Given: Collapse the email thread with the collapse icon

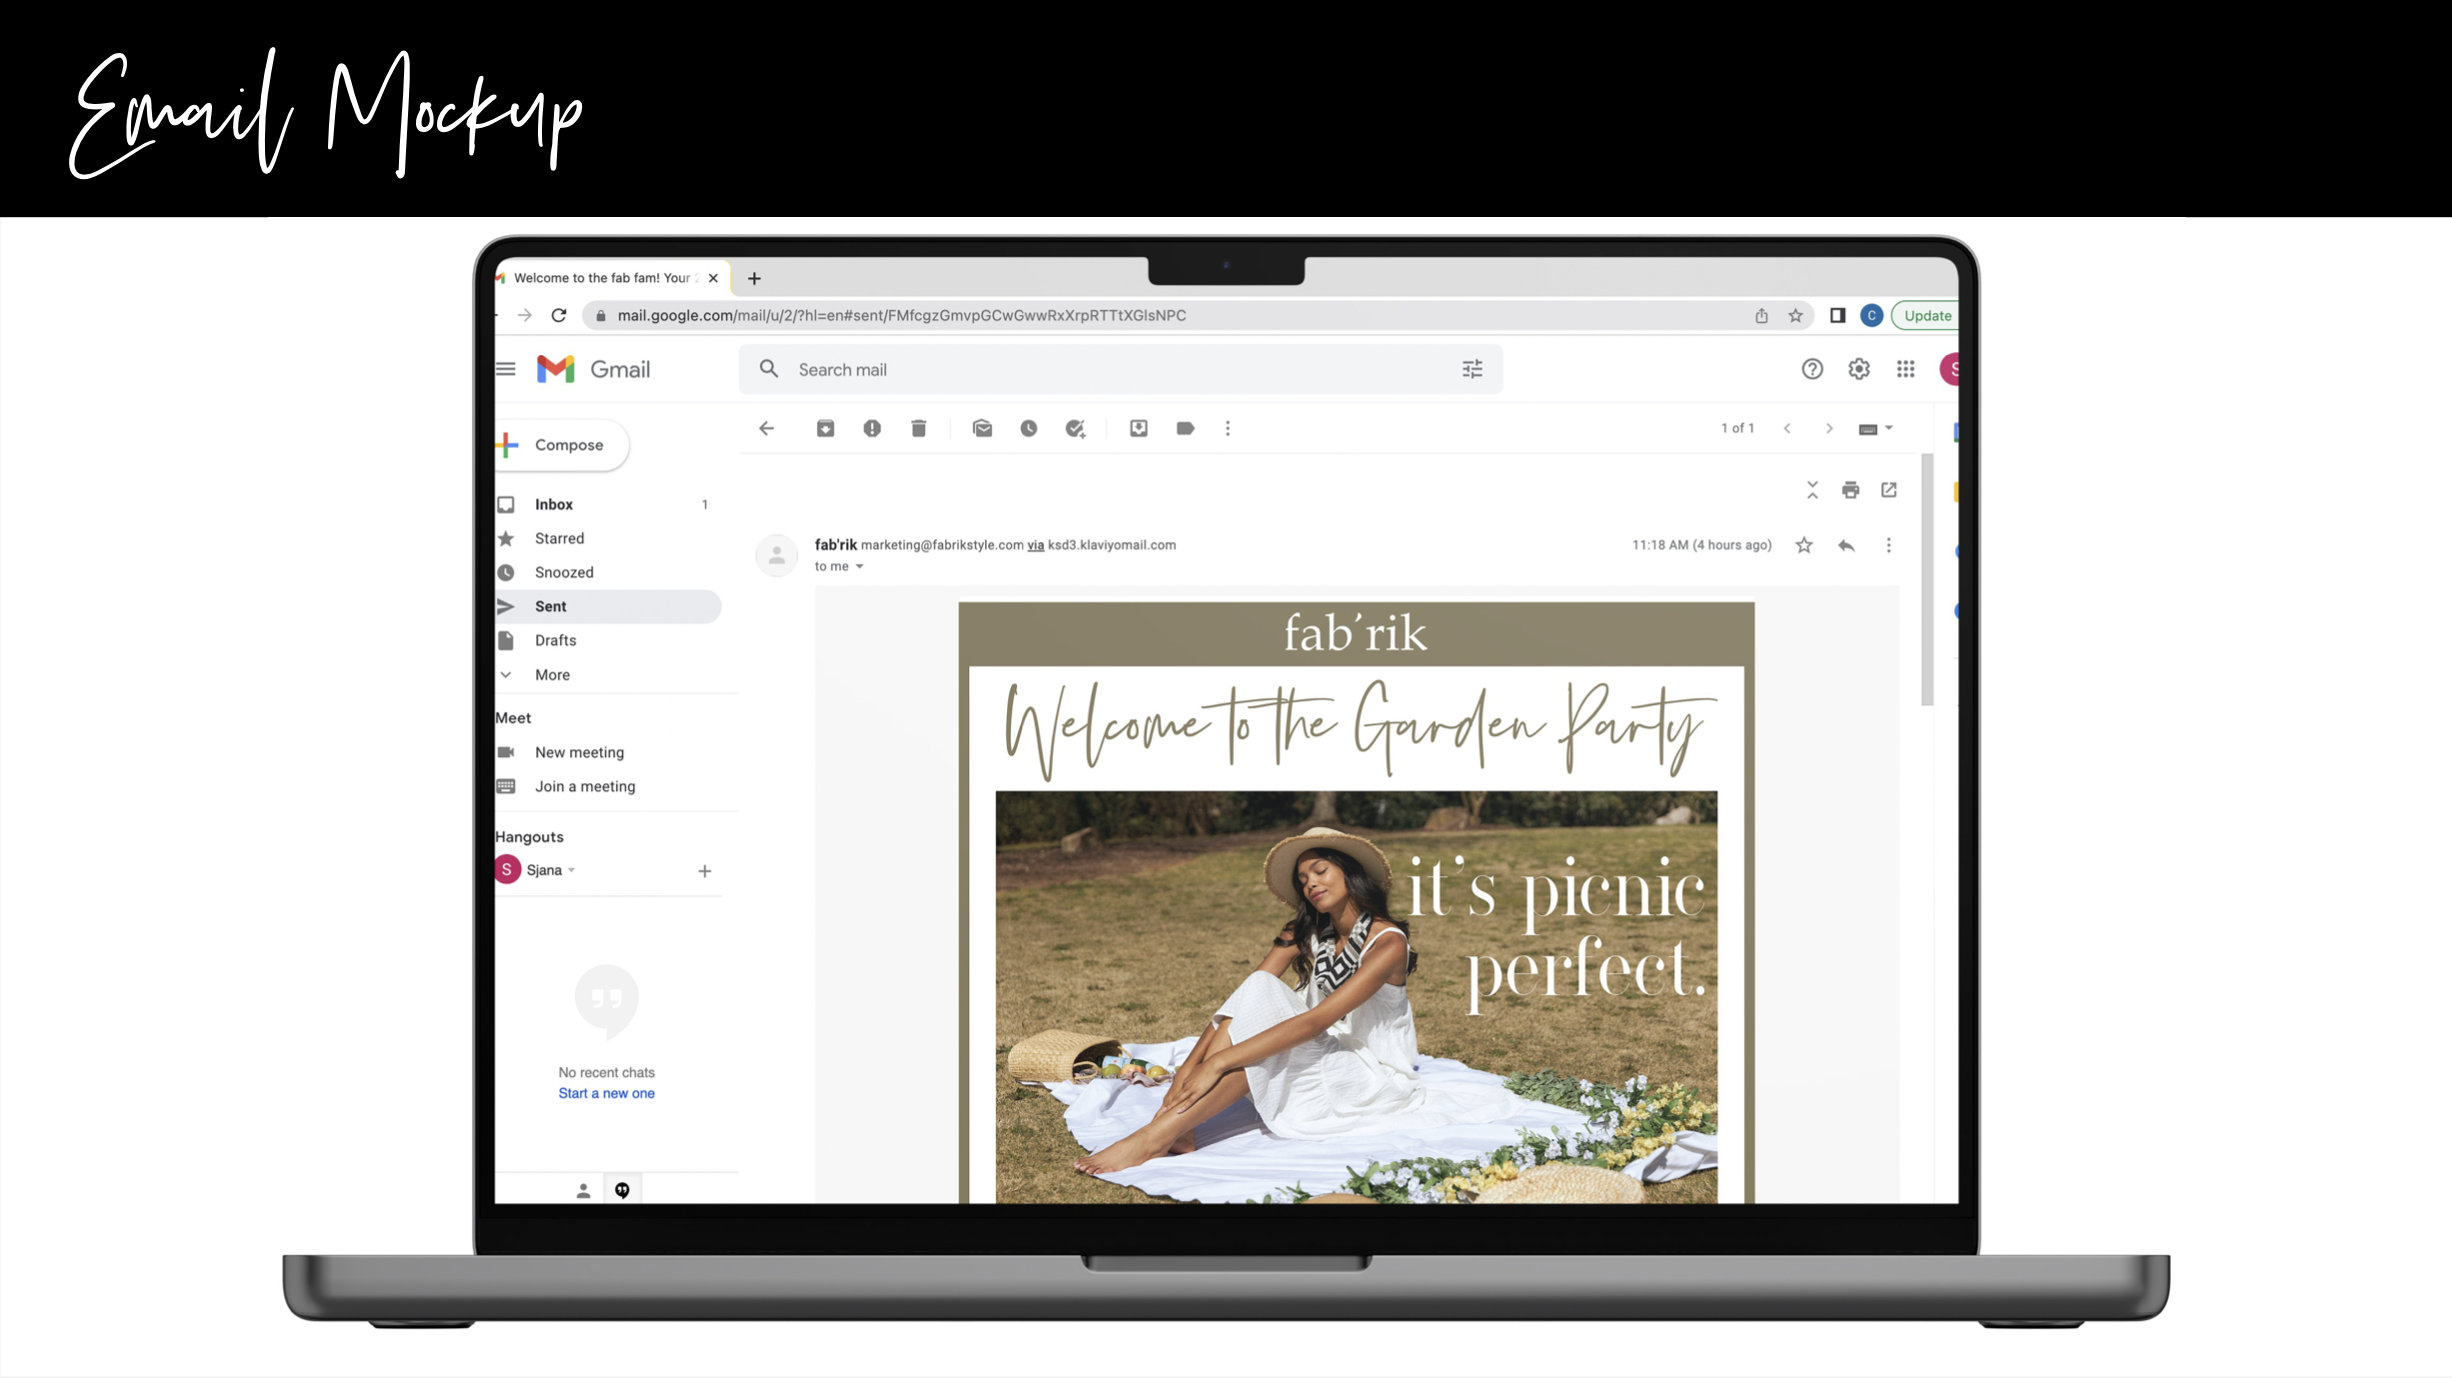Looking at the screenshot, I should tap(1812, 490).
